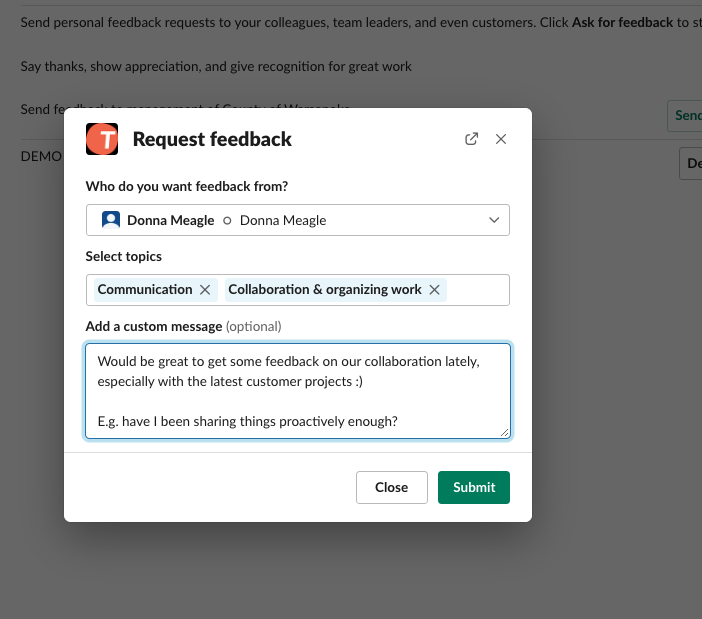Close the Request feedback dialog with X

click(x=501, y=139)
